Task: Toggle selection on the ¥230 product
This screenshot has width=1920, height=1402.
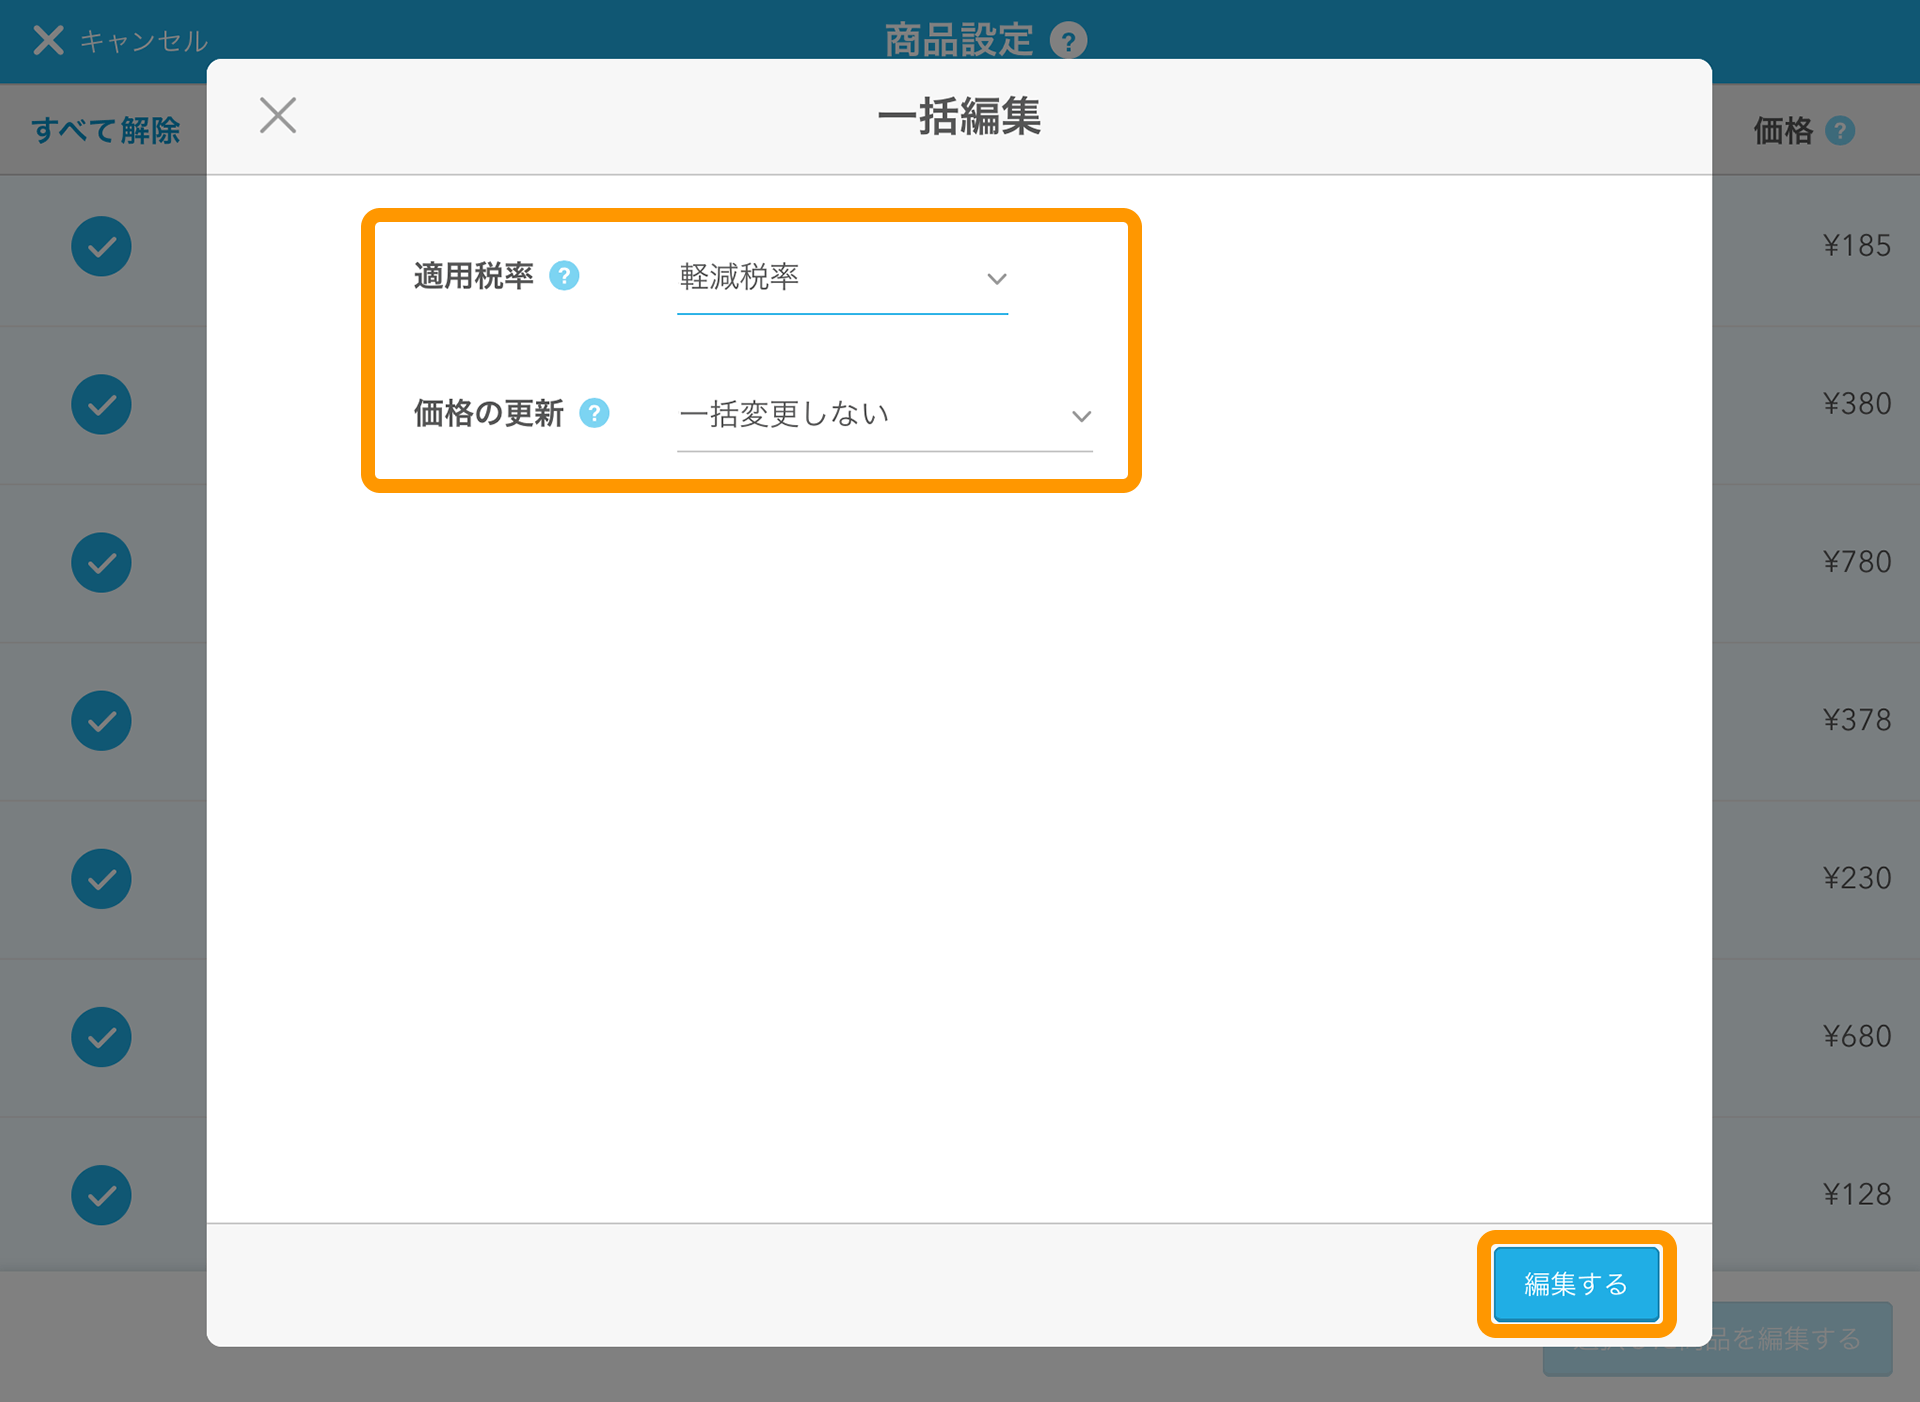Action: point(101,879)
